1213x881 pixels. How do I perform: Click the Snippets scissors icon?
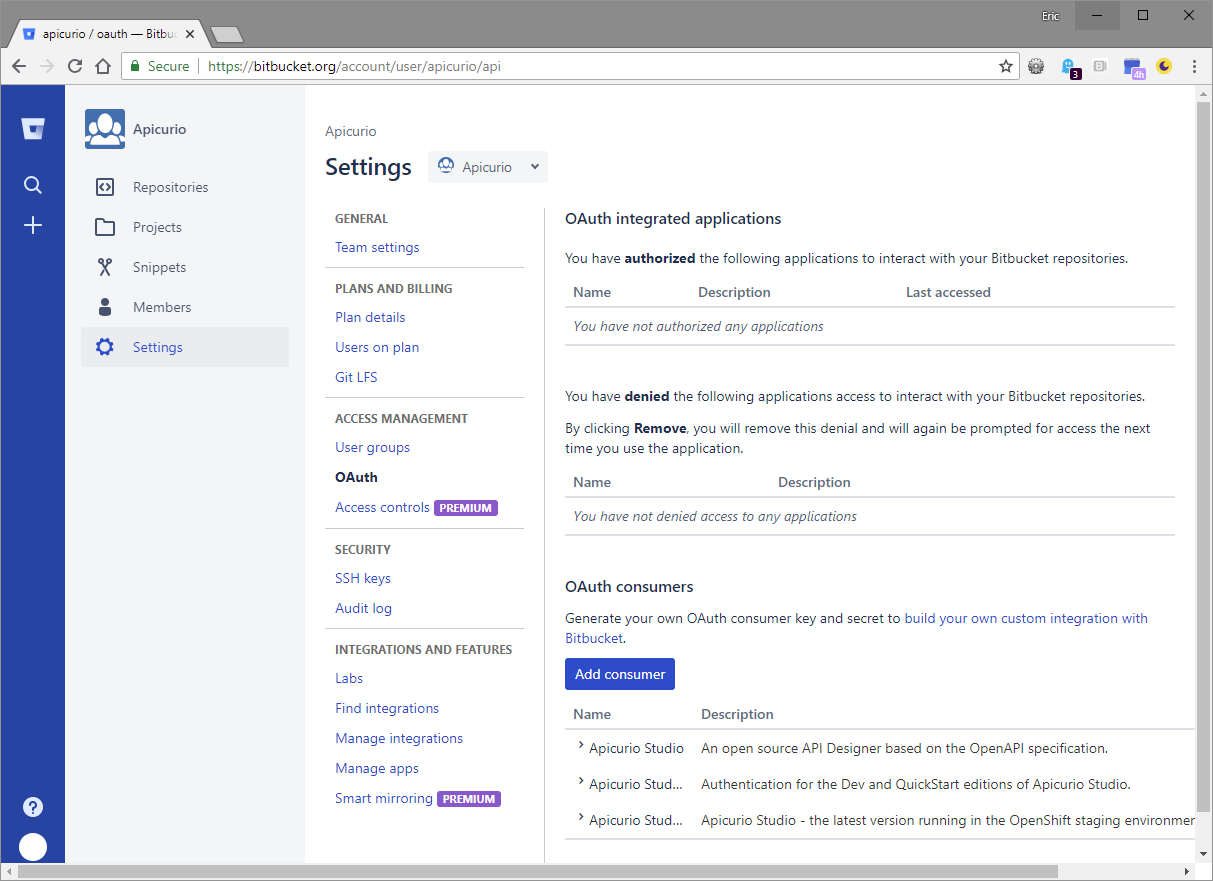coord(105,267)
